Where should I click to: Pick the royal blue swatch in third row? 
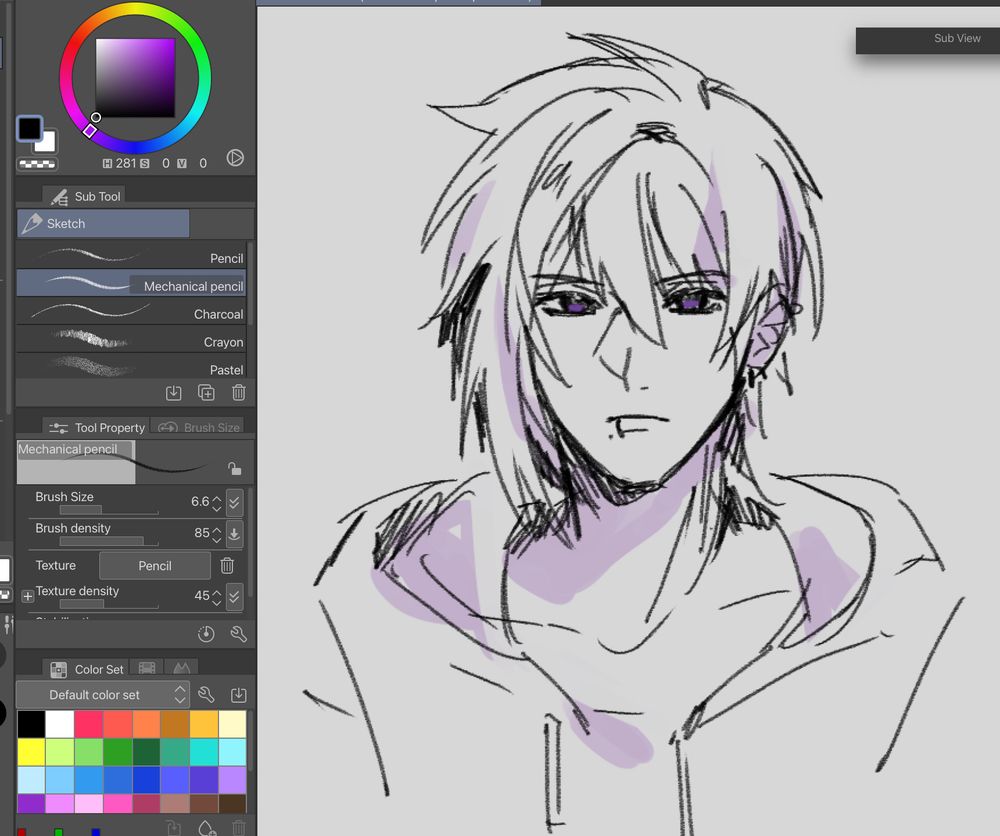147,779
